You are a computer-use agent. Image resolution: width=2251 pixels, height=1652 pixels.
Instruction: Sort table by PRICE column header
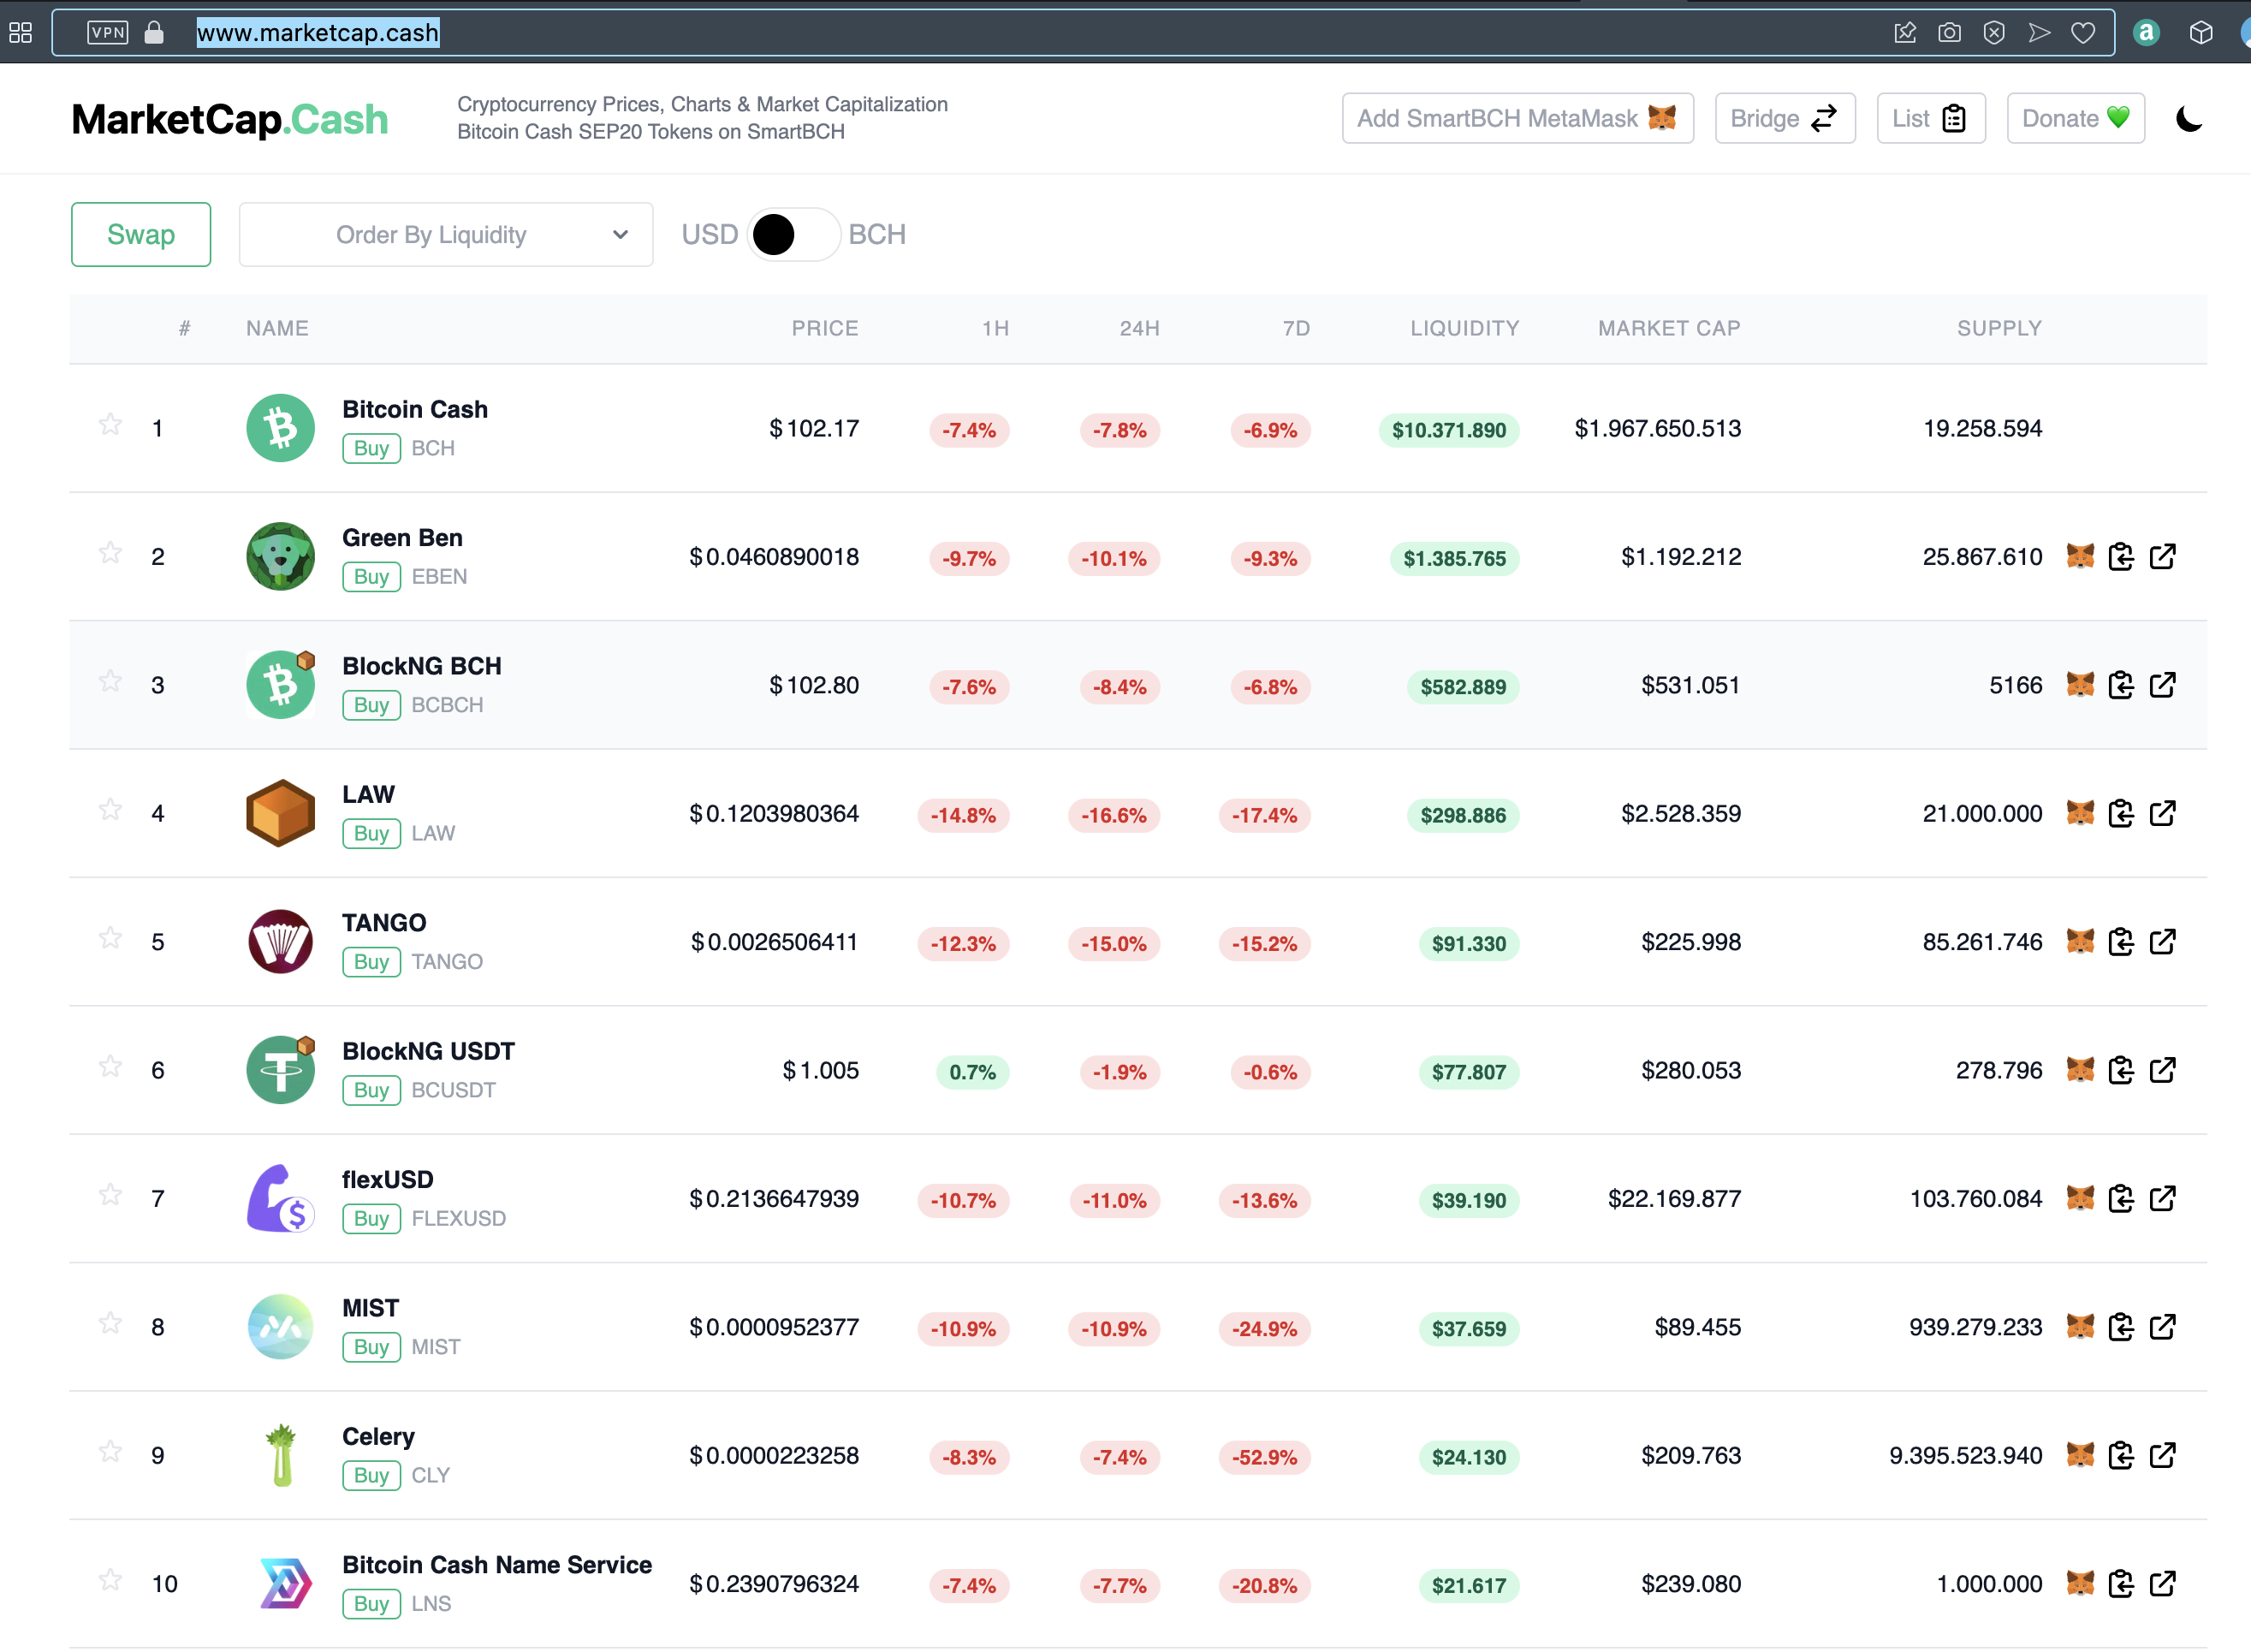pyautogui.click(x=825, y=328)
